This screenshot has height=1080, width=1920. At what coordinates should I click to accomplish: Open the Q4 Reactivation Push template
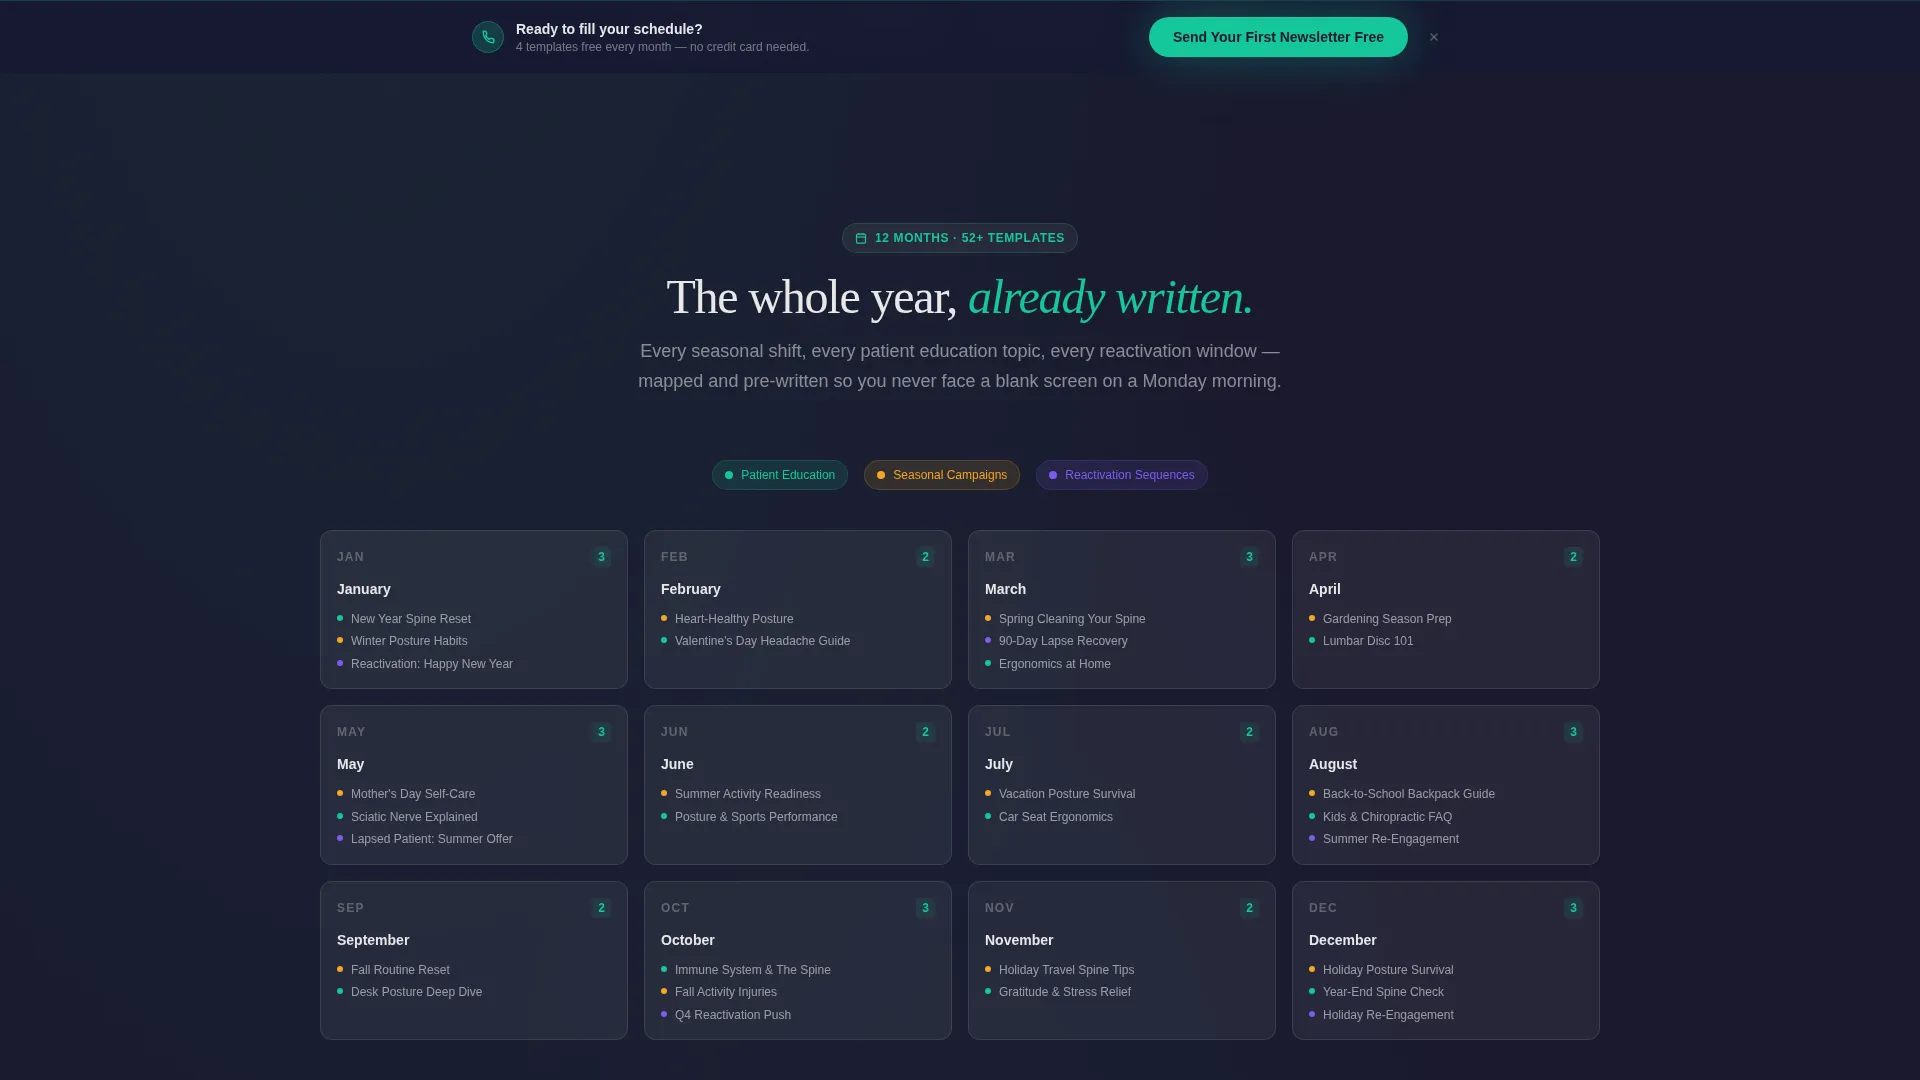(733, 1015)
